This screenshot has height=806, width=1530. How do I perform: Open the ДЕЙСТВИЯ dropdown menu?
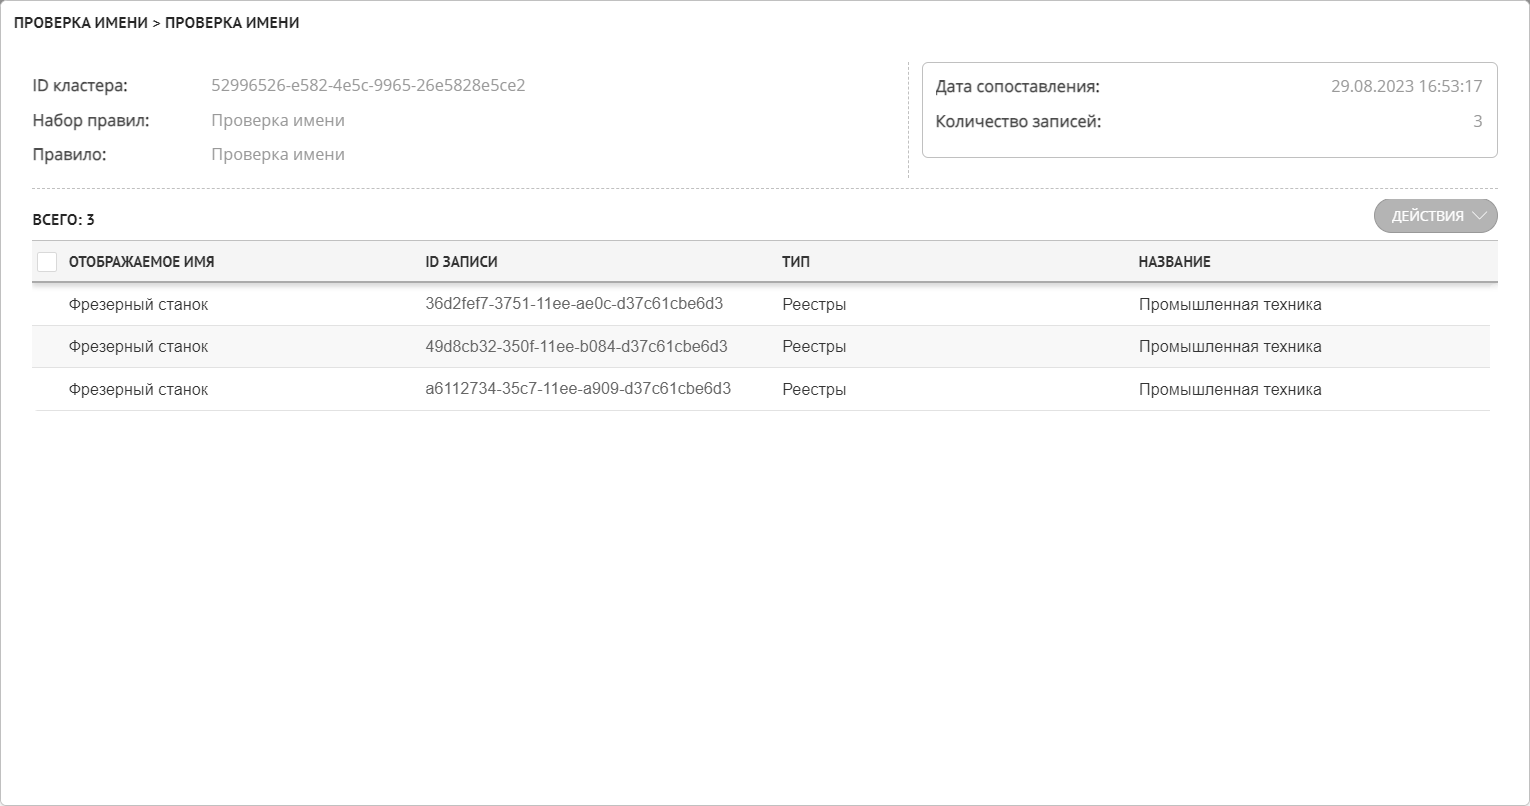tap(1435, 216)
